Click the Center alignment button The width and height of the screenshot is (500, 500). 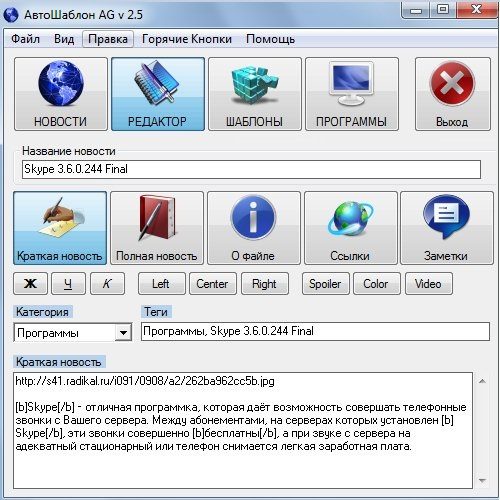point(213,284)
